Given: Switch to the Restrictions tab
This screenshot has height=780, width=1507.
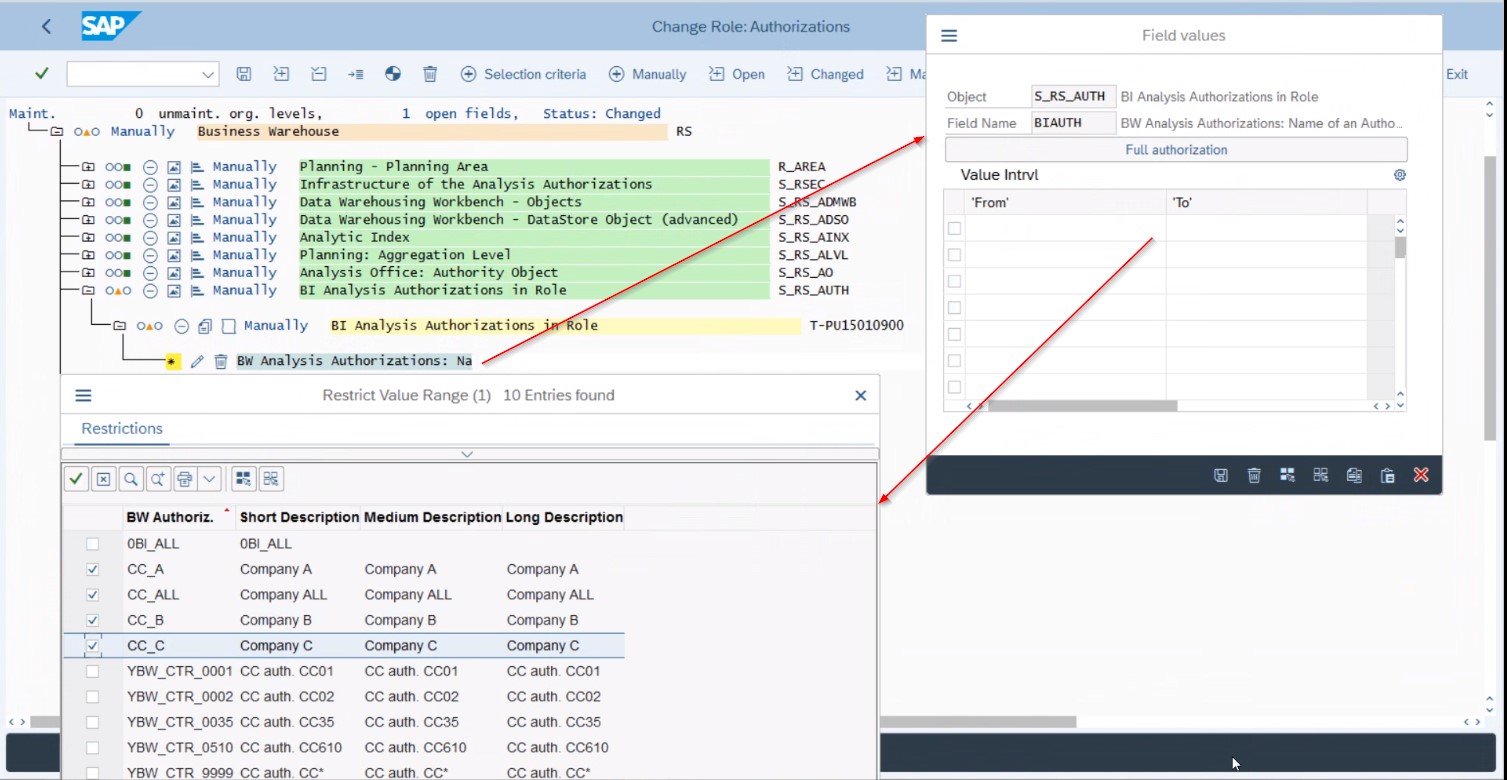Looking at the screenshot, I should pos(120,428).
